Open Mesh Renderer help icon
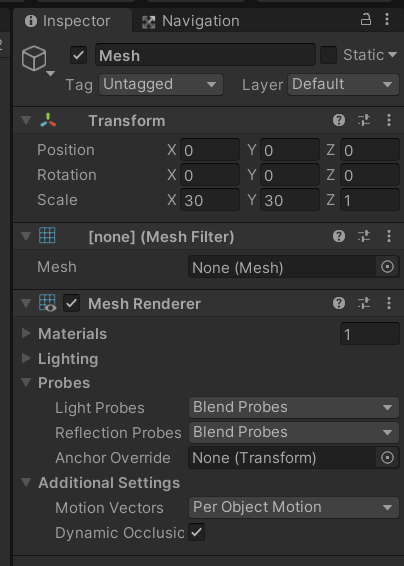 coord(339,303)
